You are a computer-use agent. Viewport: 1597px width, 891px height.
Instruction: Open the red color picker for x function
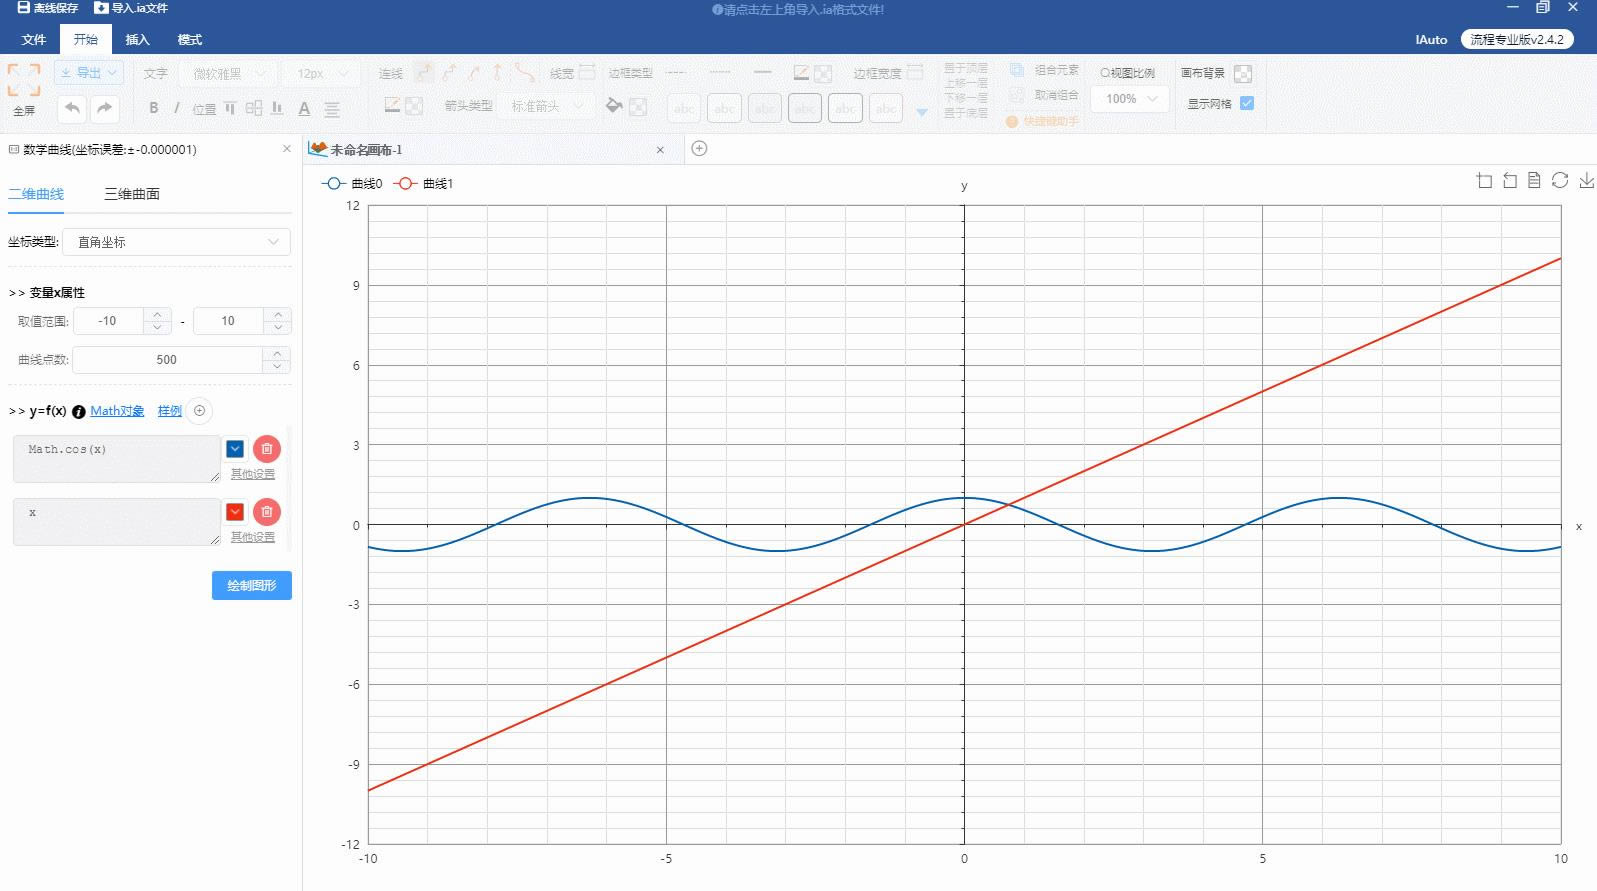click(235, 512)
